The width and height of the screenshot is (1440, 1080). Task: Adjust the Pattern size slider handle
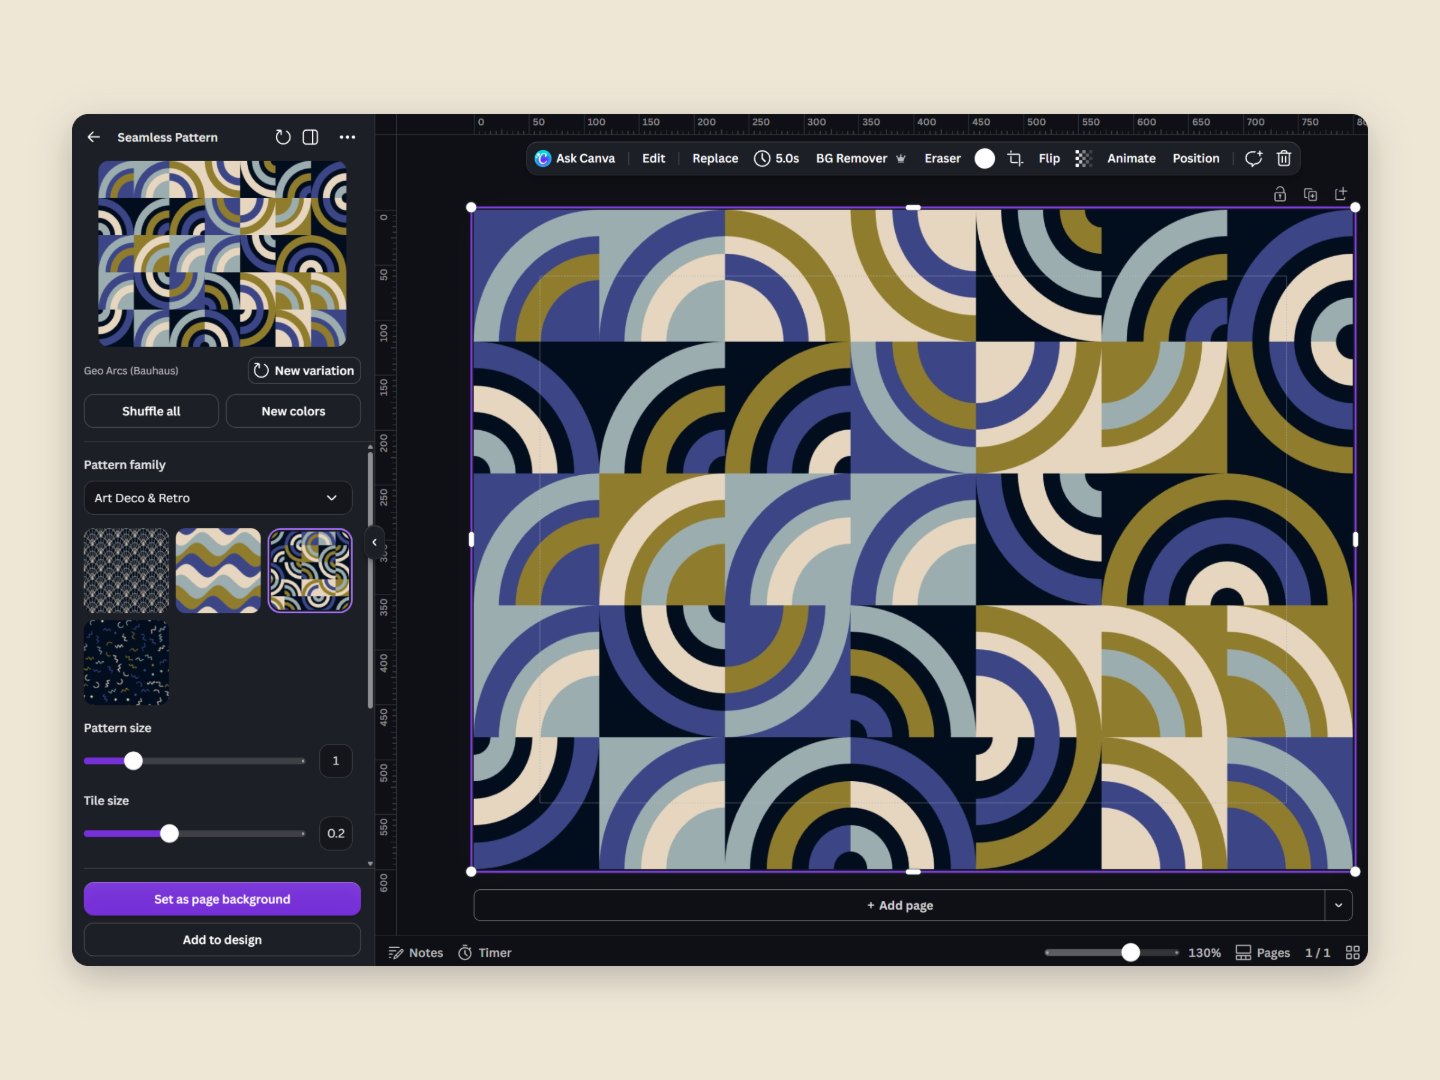[133, 761]
